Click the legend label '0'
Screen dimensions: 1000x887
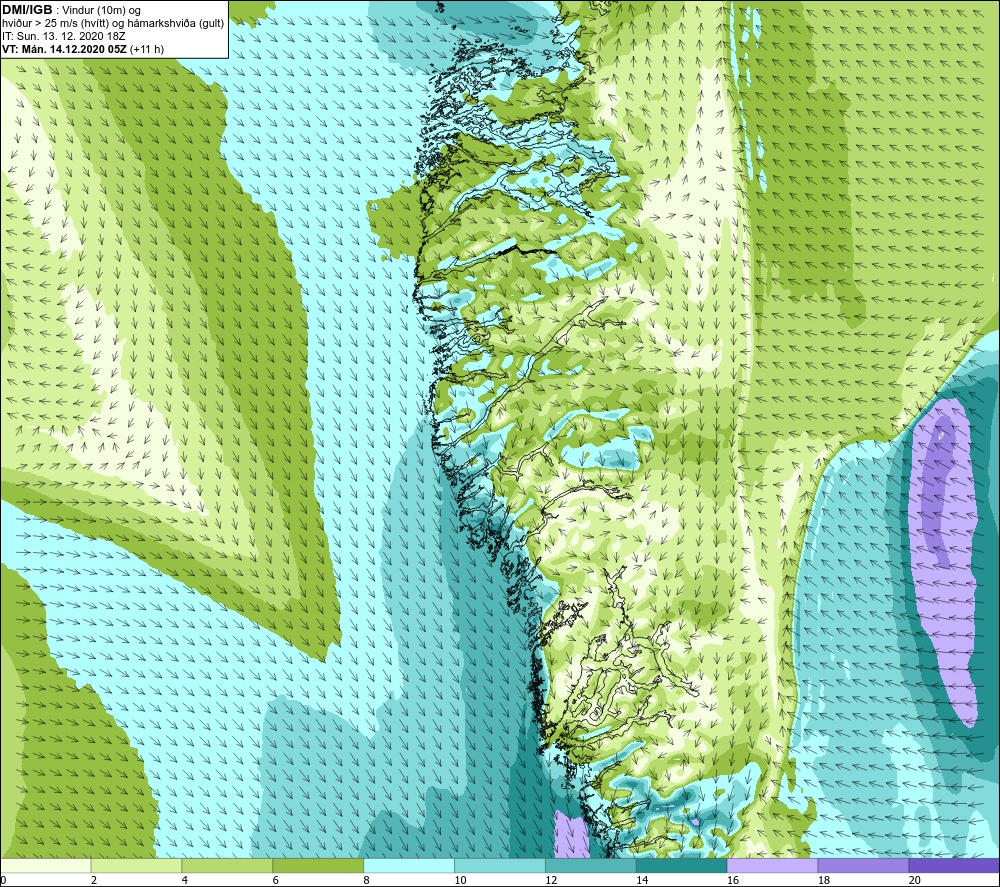pos(3,881)
